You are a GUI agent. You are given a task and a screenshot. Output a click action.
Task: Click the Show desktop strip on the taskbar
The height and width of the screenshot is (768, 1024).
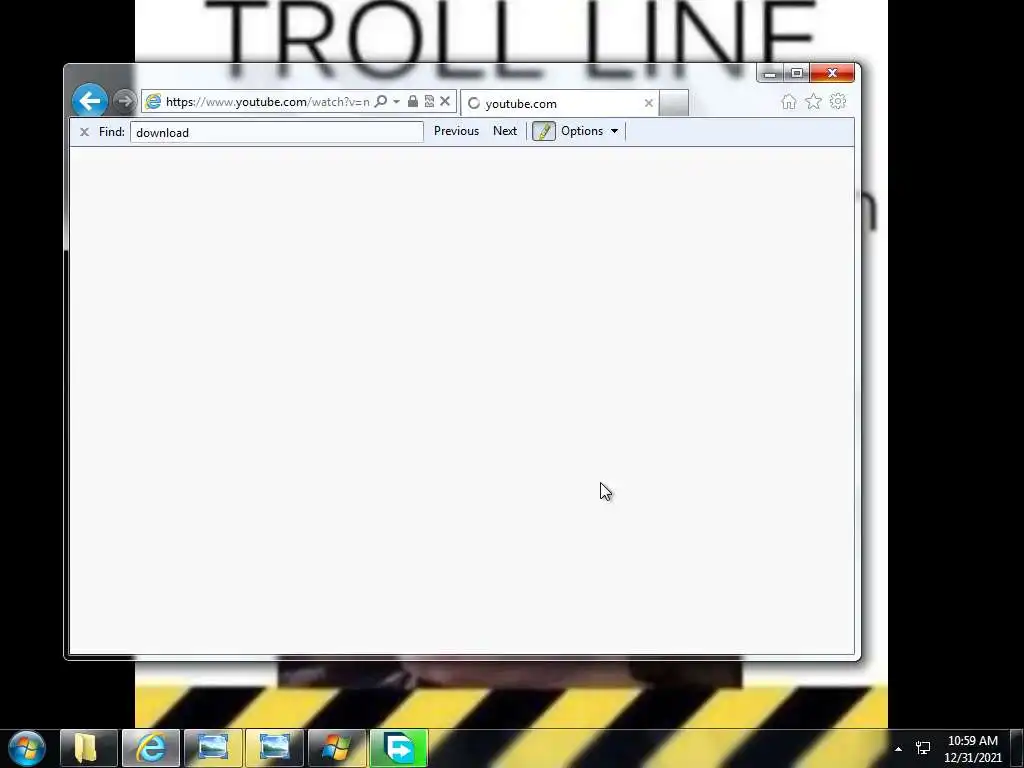coord(1017,748)
